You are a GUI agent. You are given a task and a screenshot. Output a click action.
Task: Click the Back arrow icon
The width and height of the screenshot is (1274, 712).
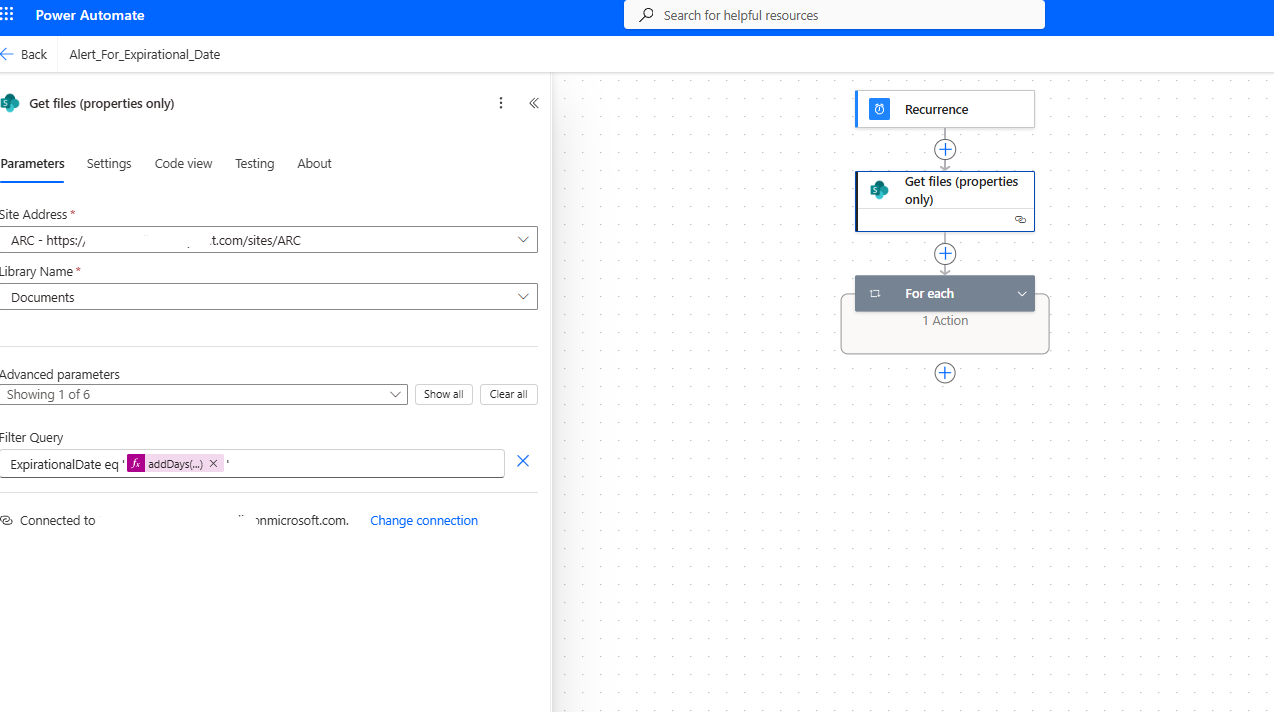coord(8,54)
